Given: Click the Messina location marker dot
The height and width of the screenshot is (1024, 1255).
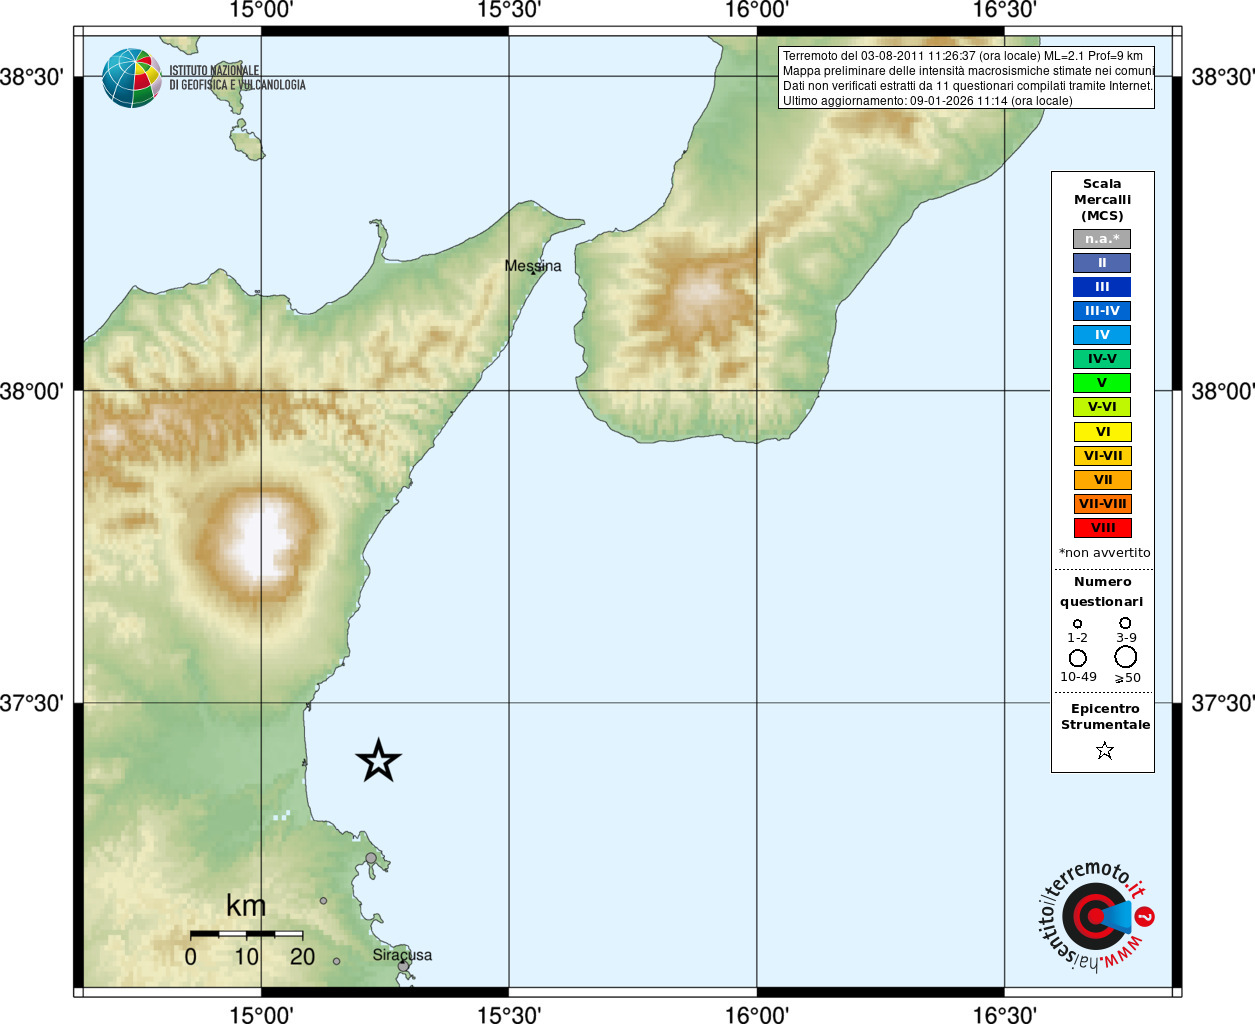Looking at the screenshot, I should pyautogui.click(x=533, y=272).
